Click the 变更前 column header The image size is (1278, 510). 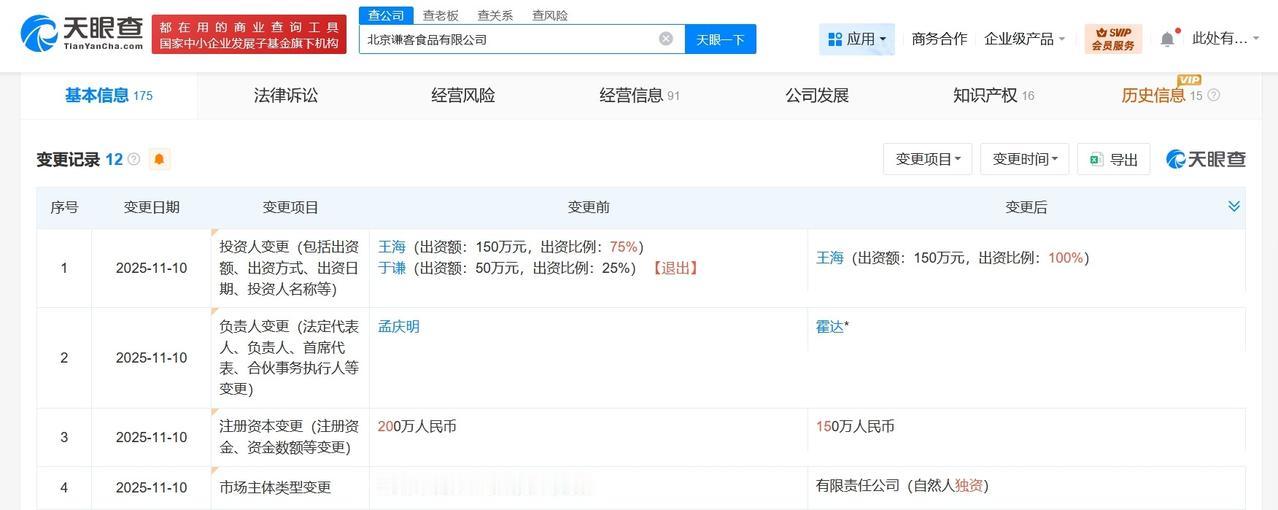click(x=588, y=208)
